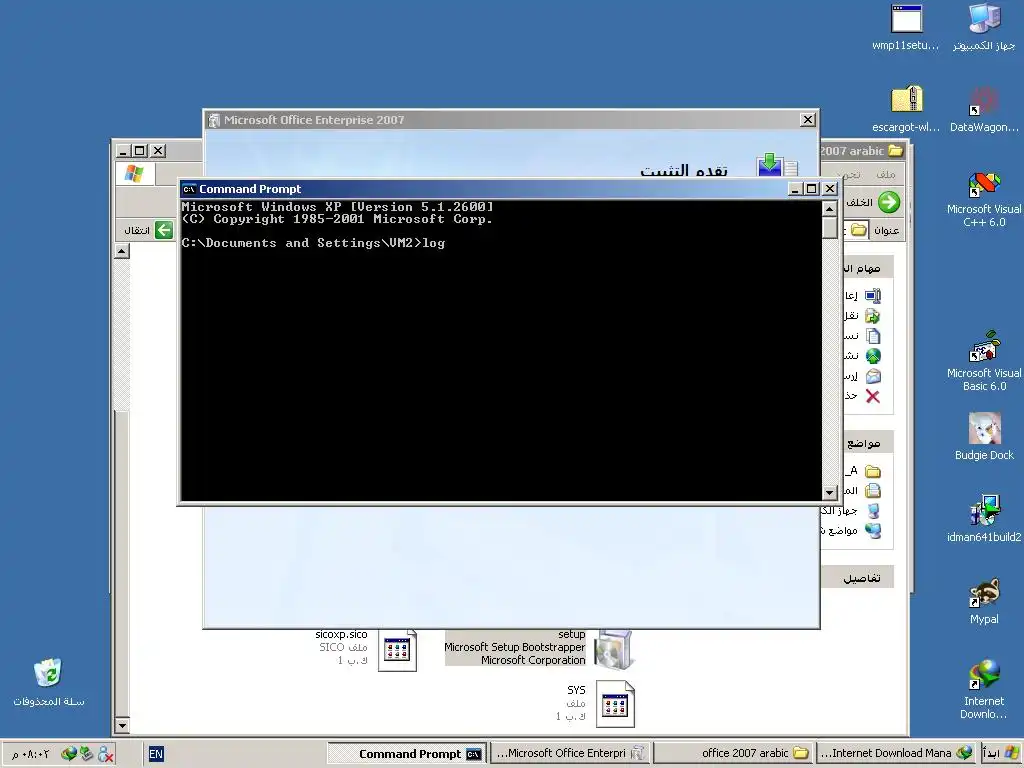Viewport: 1024px width, 768px height.
Task: Click the EN language indicator in taskbar
Action: (156, 754)
